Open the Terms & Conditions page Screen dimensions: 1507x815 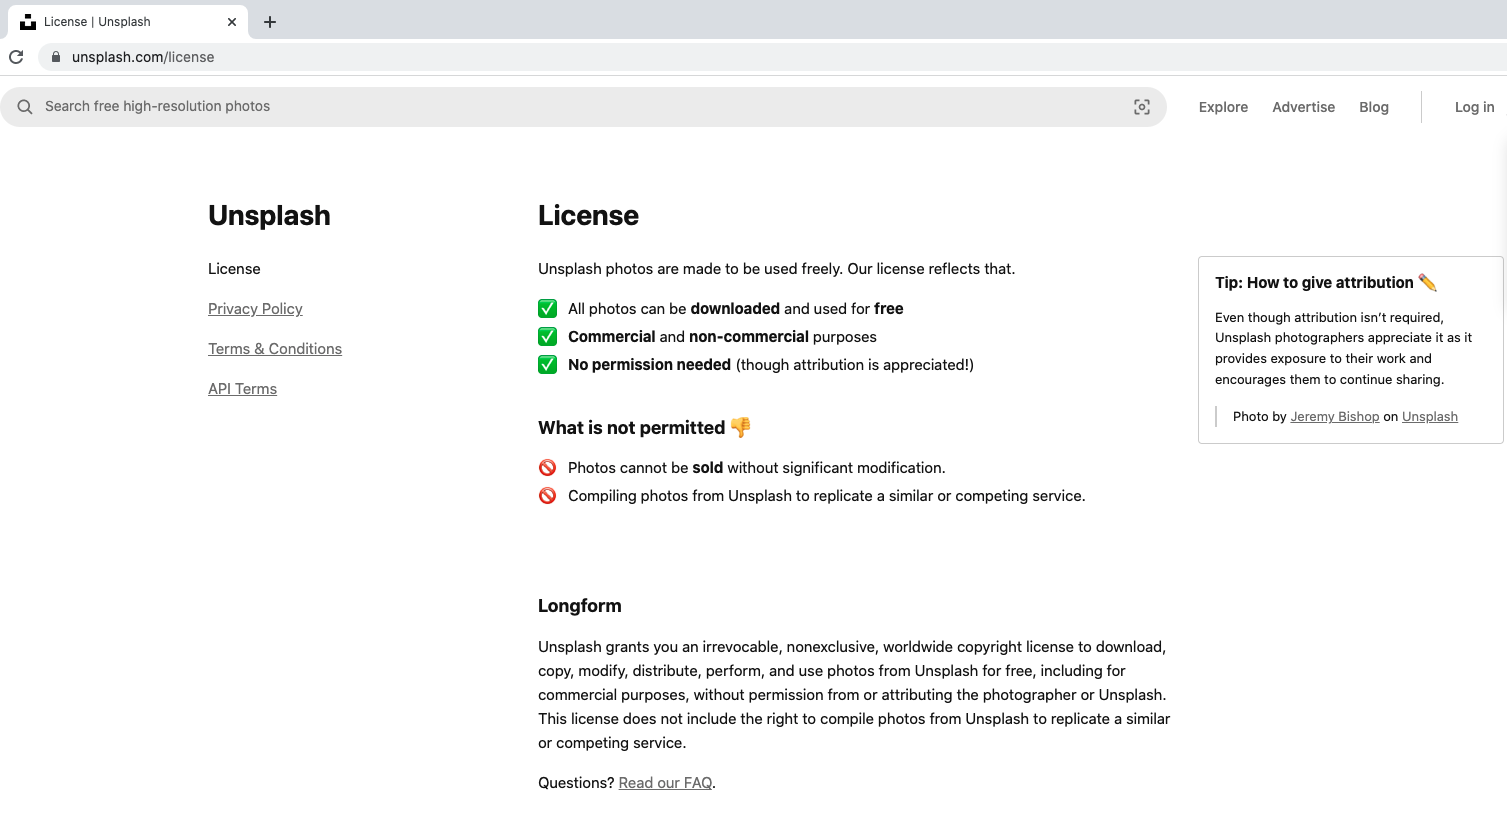click(275, 348)
